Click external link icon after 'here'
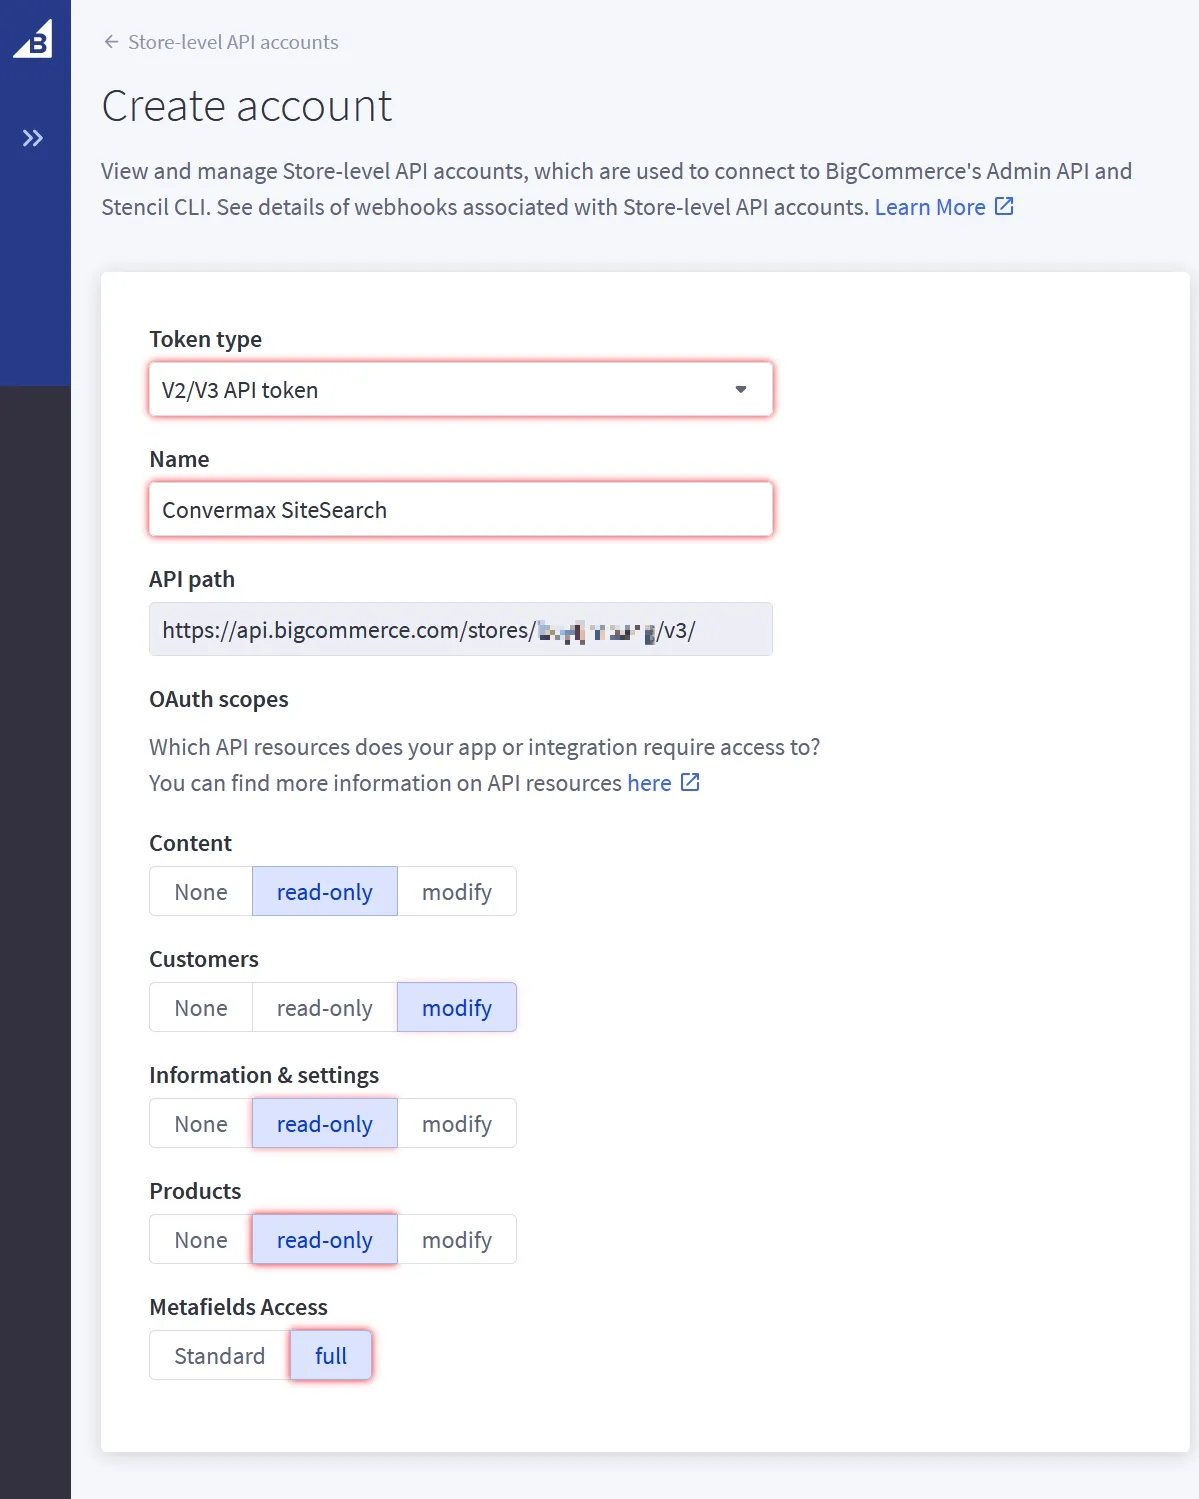 coord(690,782)
